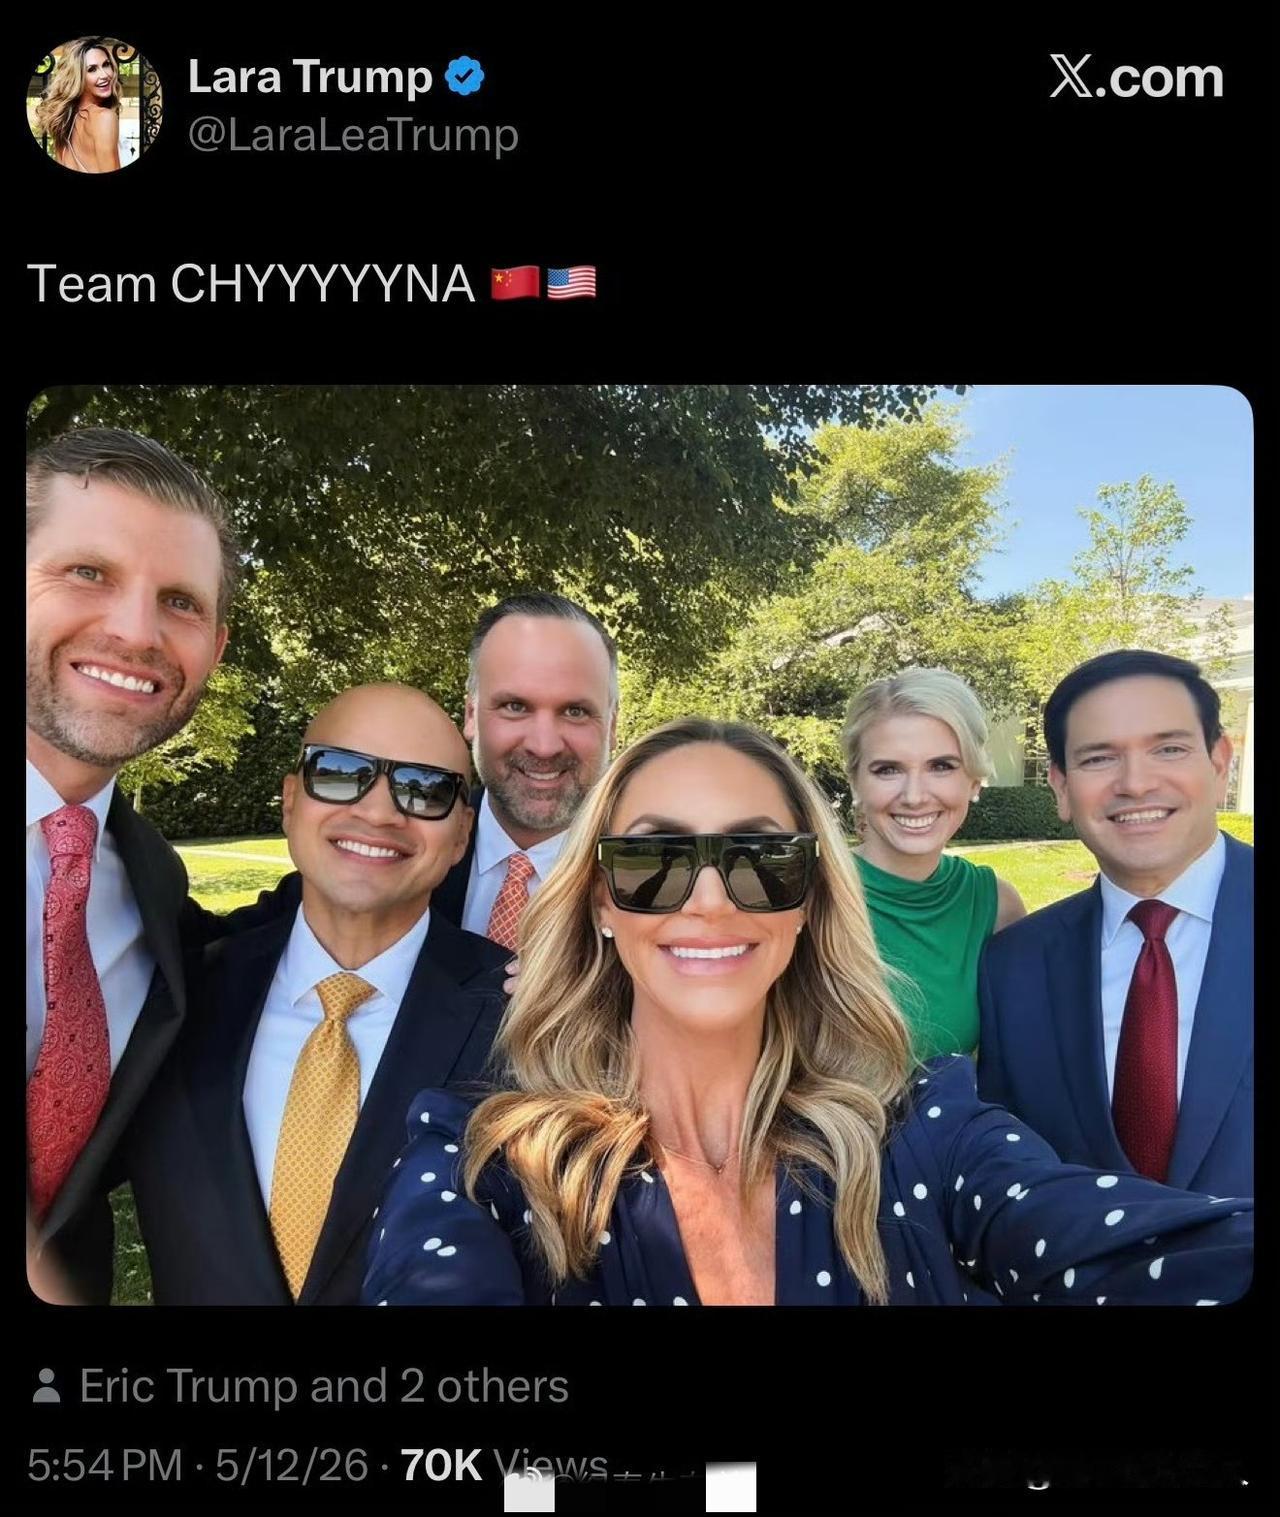Click the yellow tie in the photo
1280x1517 pixels.
[320, 1120]
